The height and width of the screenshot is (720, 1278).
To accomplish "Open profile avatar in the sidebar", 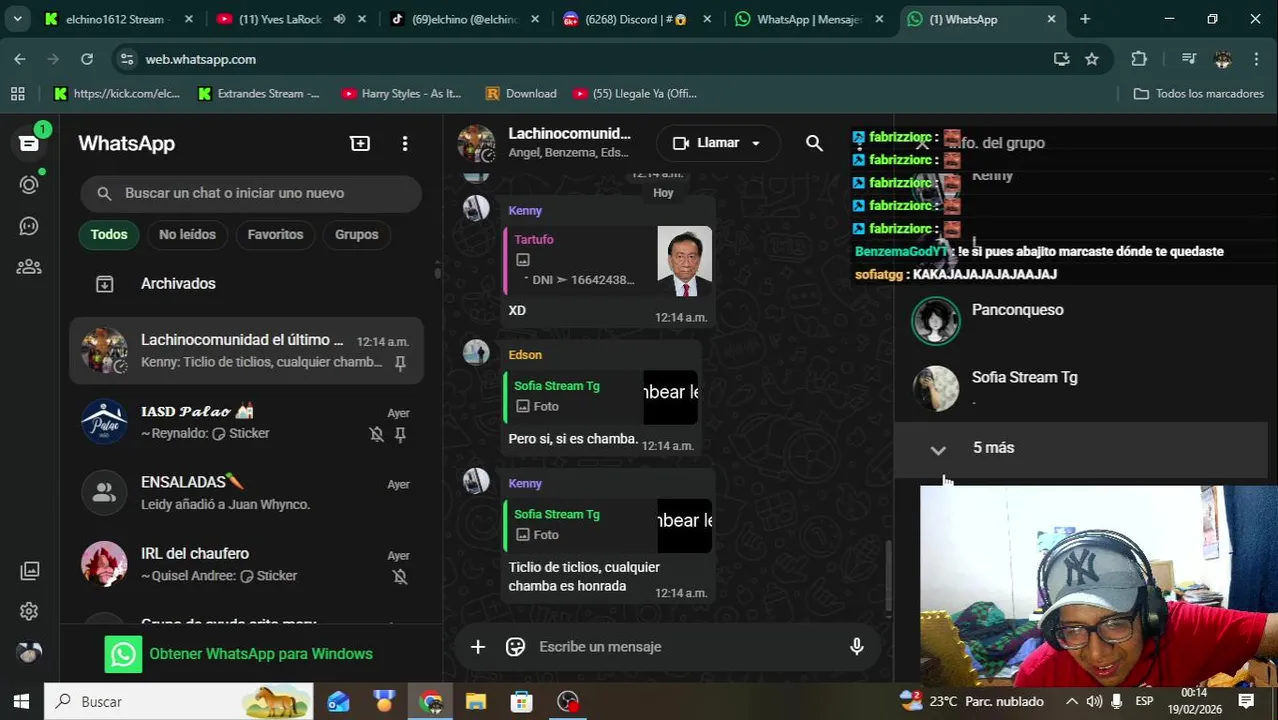I will point(29,652).
